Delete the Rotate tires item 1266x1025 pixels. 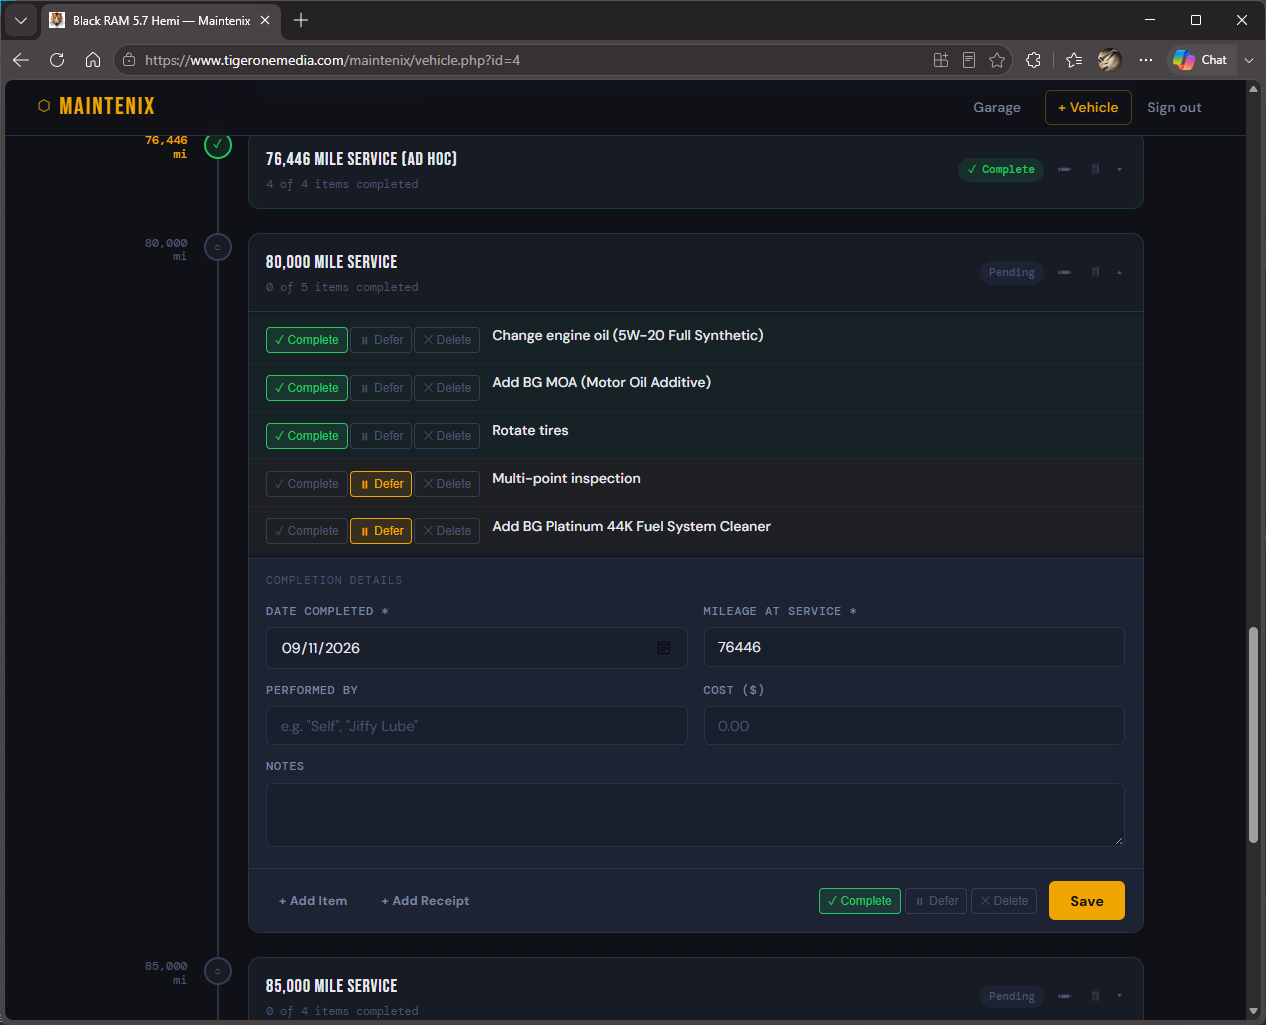coord(447,436)
